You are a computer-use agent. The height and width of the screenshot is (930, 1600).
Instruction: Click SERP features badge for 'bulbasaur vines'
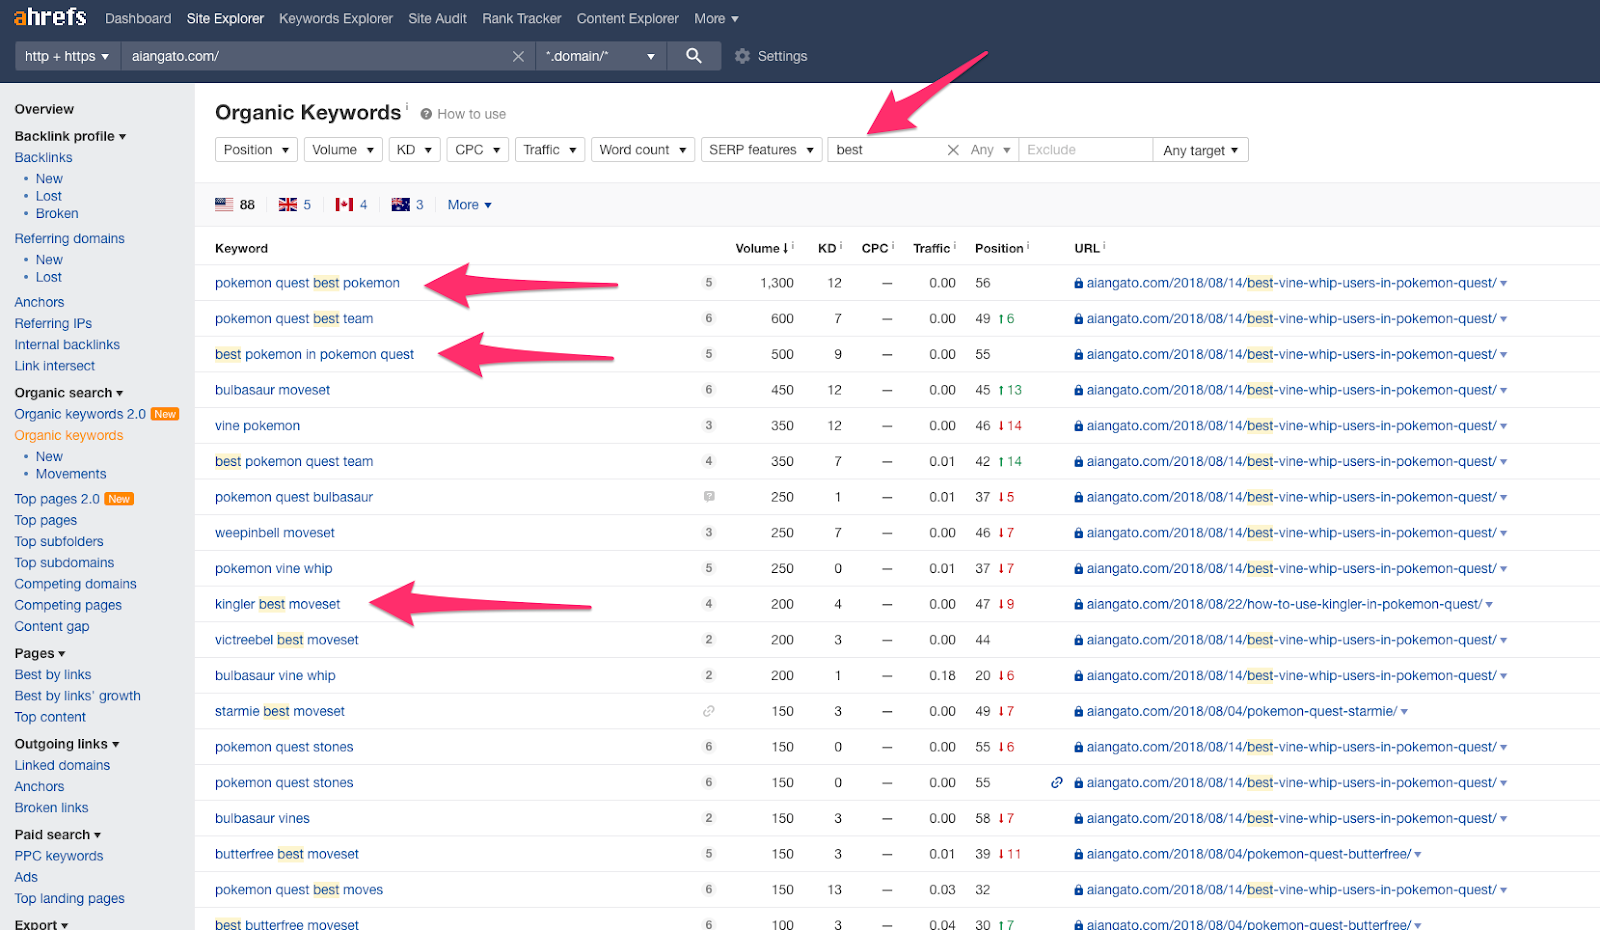point(709,818)
